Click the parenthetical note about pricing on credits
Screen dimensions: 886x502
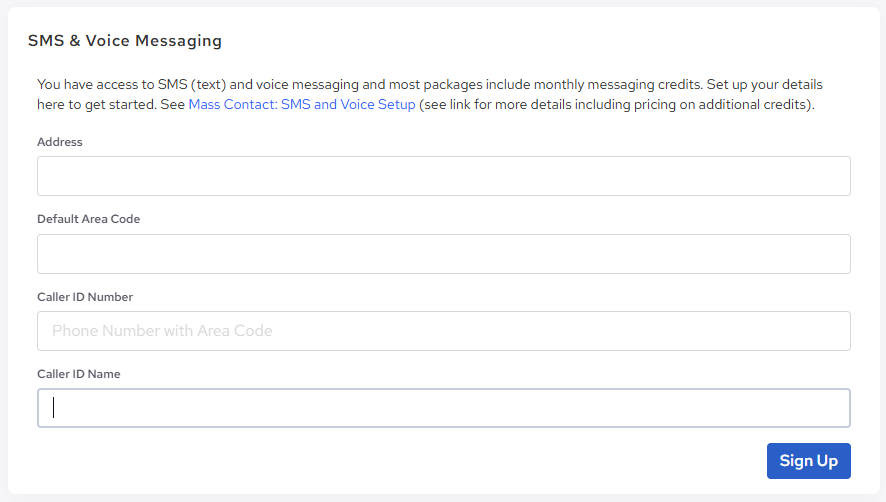click(616, 104)
